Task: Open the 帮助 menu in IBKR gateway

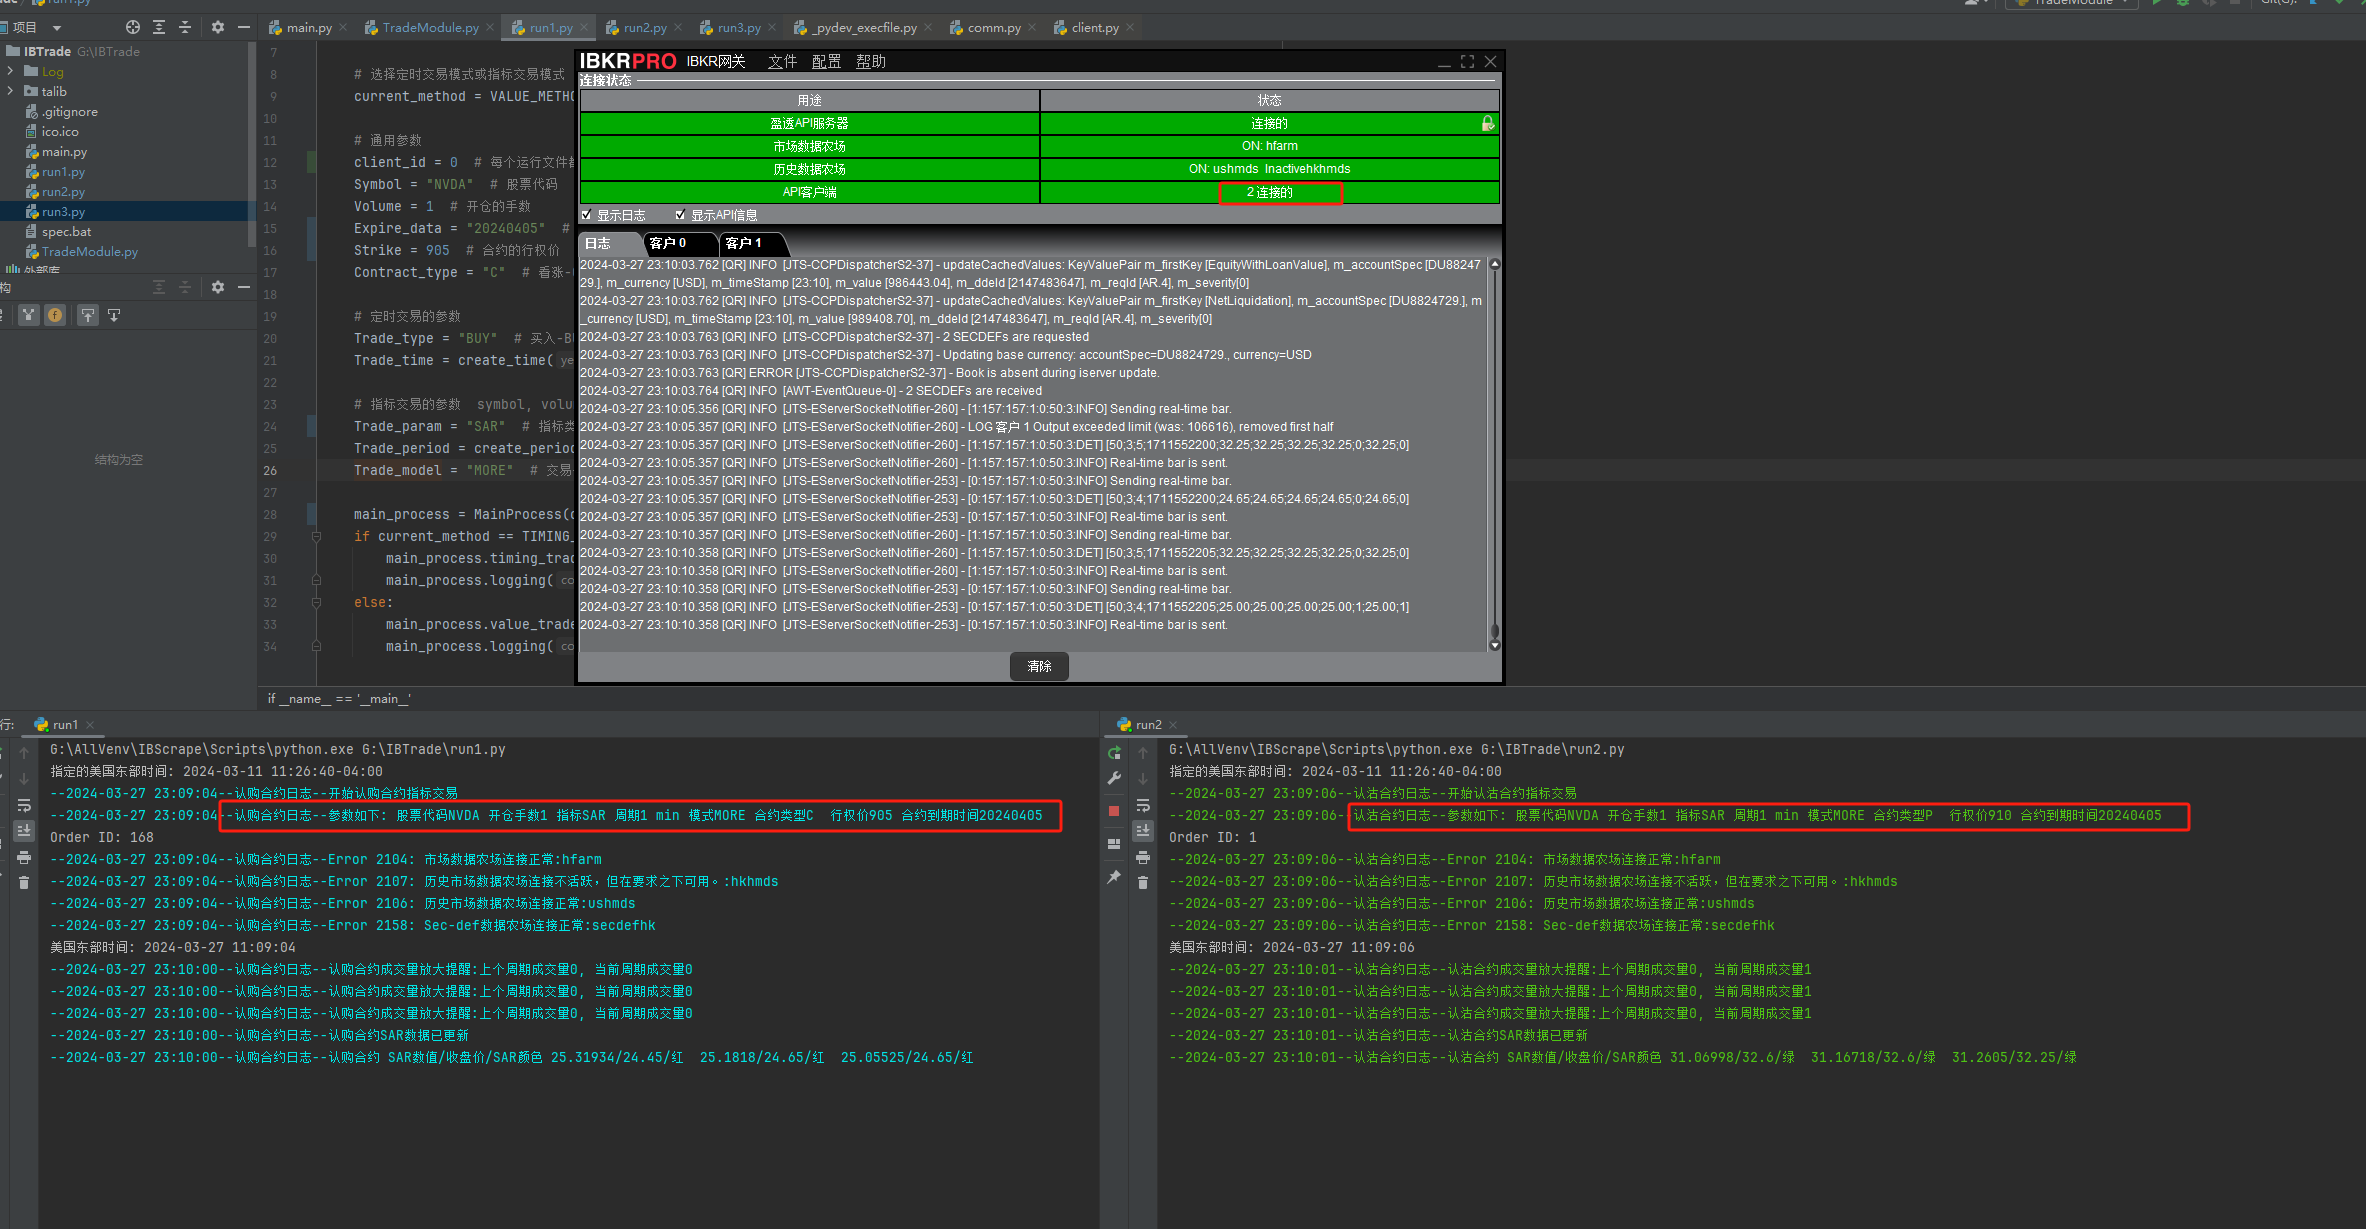Action: point(871,62)
